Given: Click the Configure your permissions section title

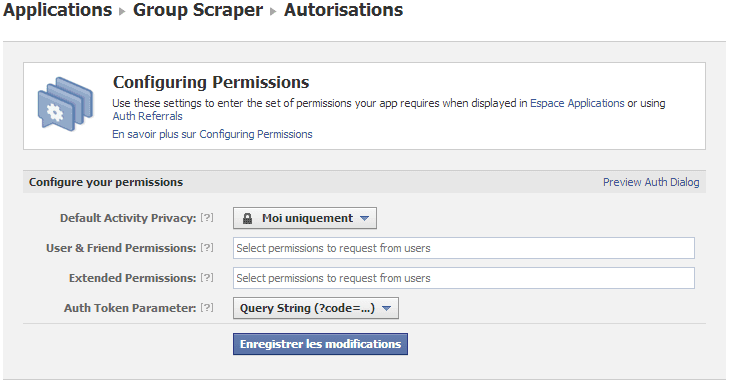Looking at the screenshot, I should pyautogui.click(x=106, y=182).
